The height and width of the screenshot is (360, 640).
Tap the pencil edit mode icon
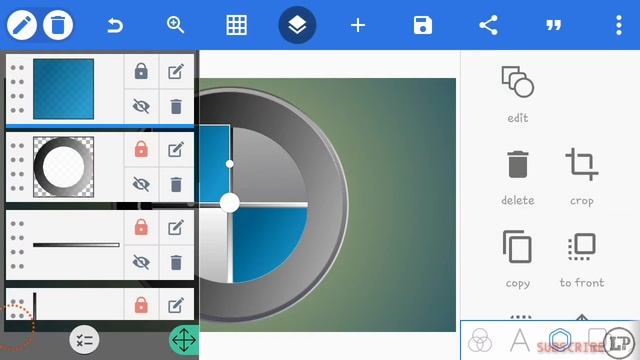[21, 25]
